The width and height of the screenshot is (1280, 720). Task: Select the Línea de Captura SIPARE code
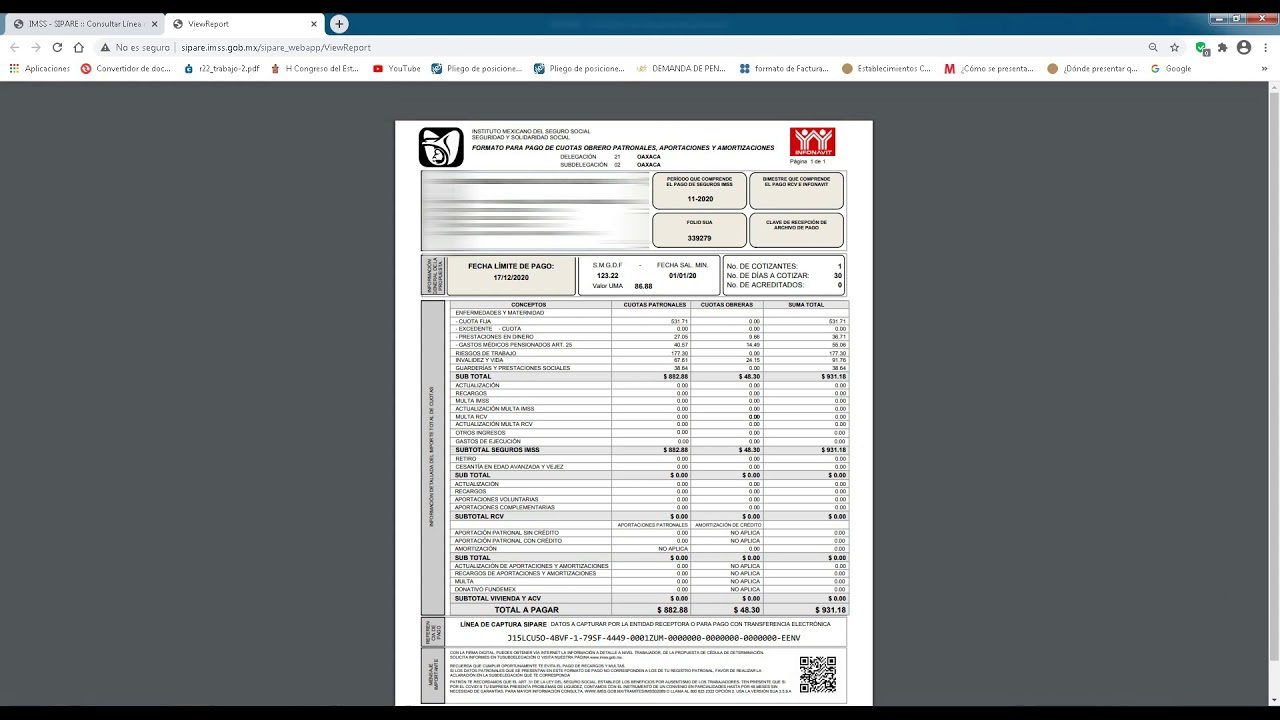653,638
